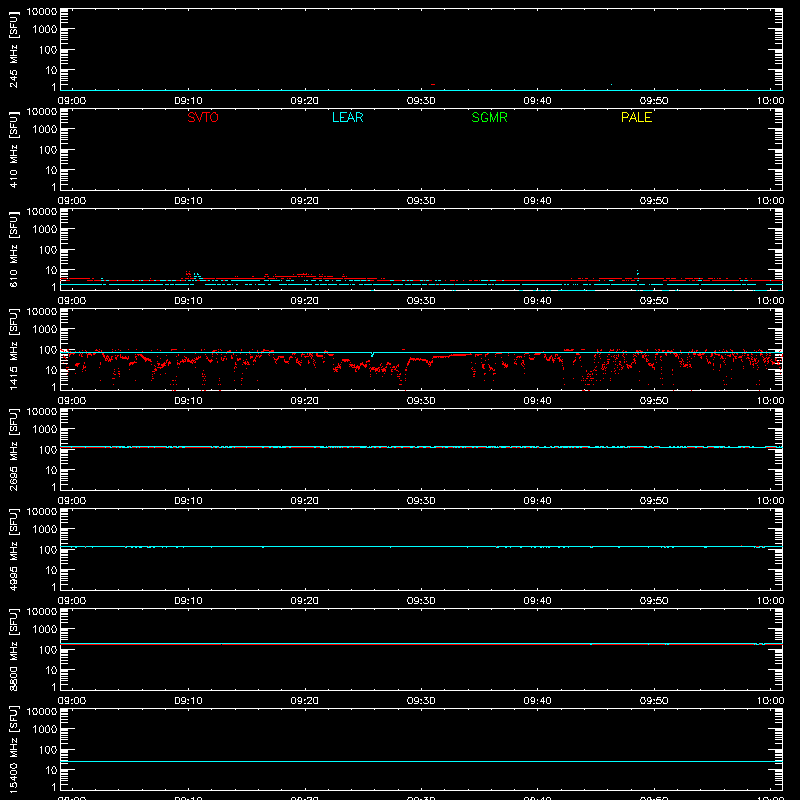The height and width of the screenshot is (800, 800).
Task: Click the yellow PALE station label
Action: 636,117
